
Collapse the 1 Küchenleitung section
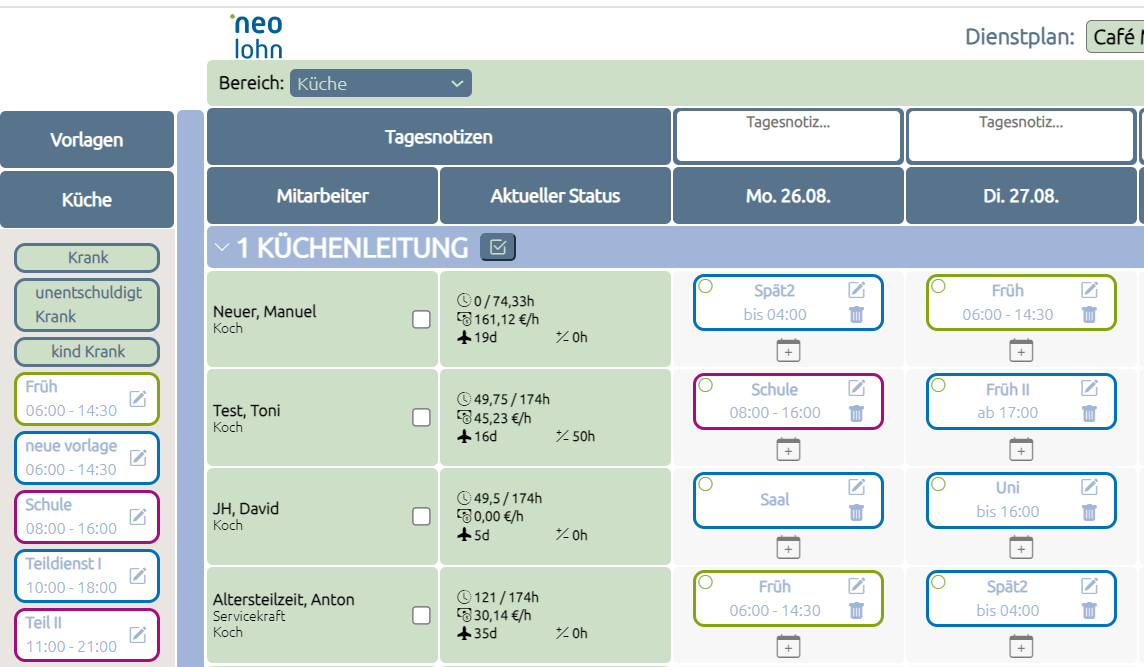(222, 248)
